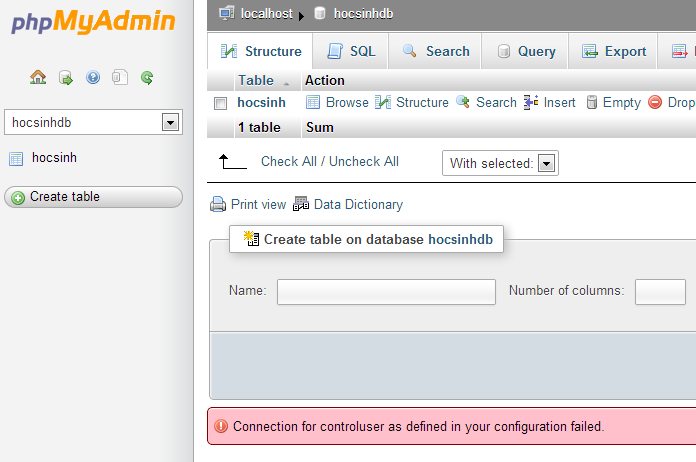This screenshot has width=696, height=462.
Task: Click the Empty trash icon for hocsinh
Action: (x=591, y=102)
